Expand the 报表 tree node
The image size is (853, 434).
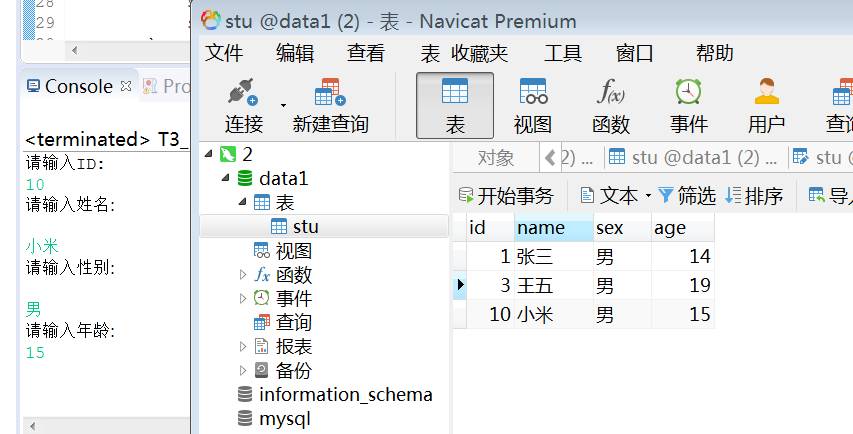(243, 346)
